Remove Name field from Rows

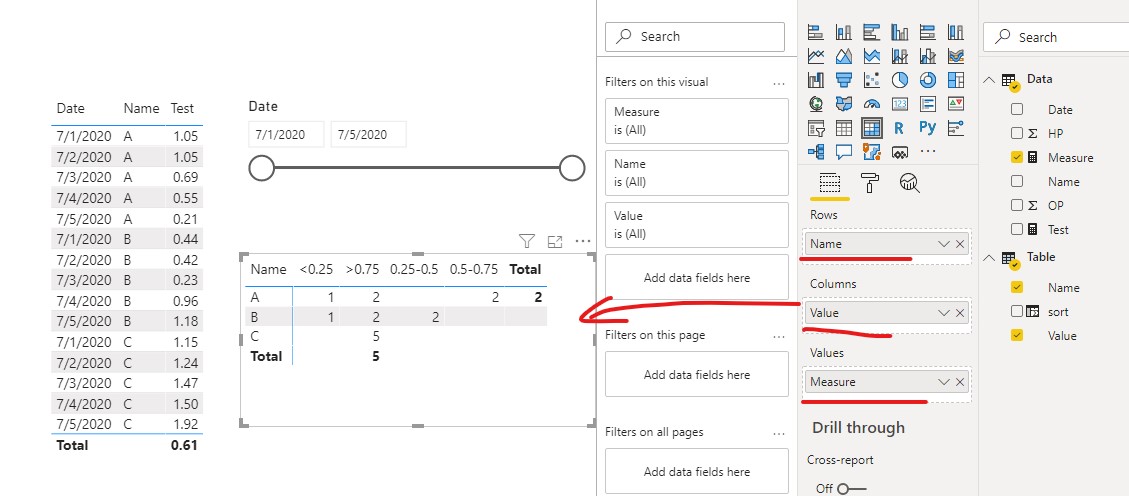point(960,244)
